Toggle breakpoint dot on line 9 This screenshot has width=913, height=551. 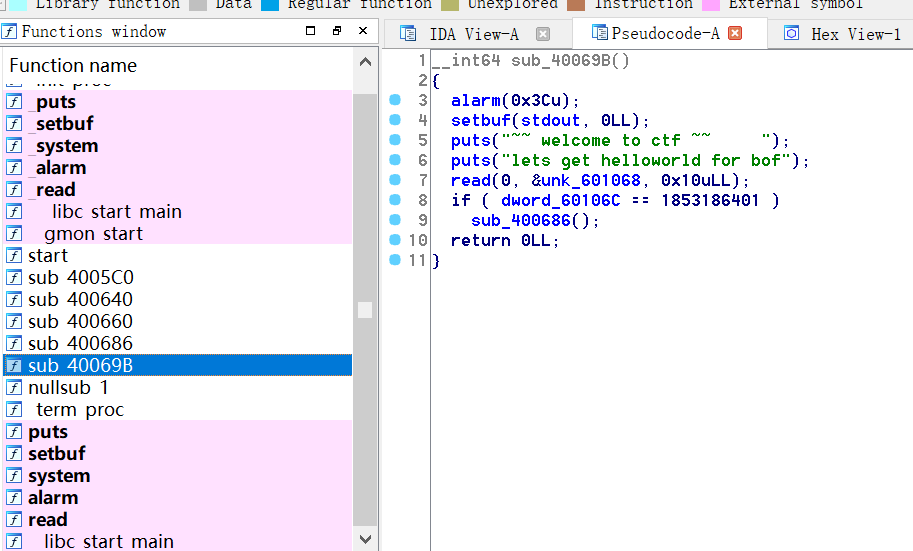point(395,220)
